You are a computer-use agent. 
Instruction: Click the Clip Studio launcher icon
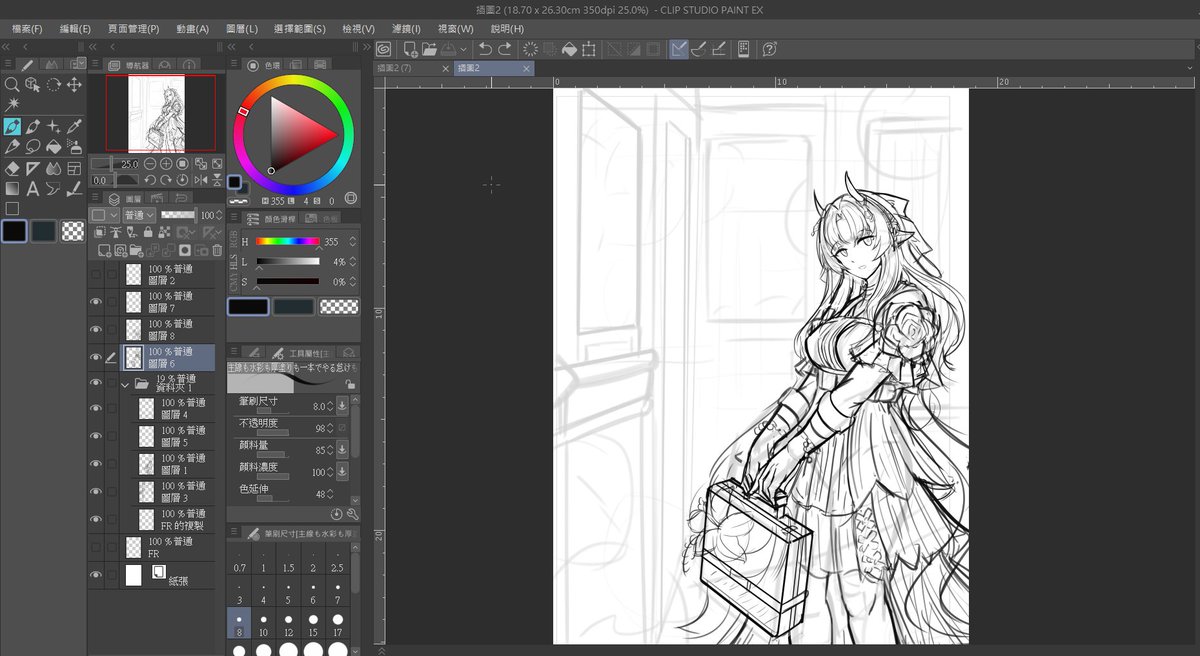click(384, 48)
